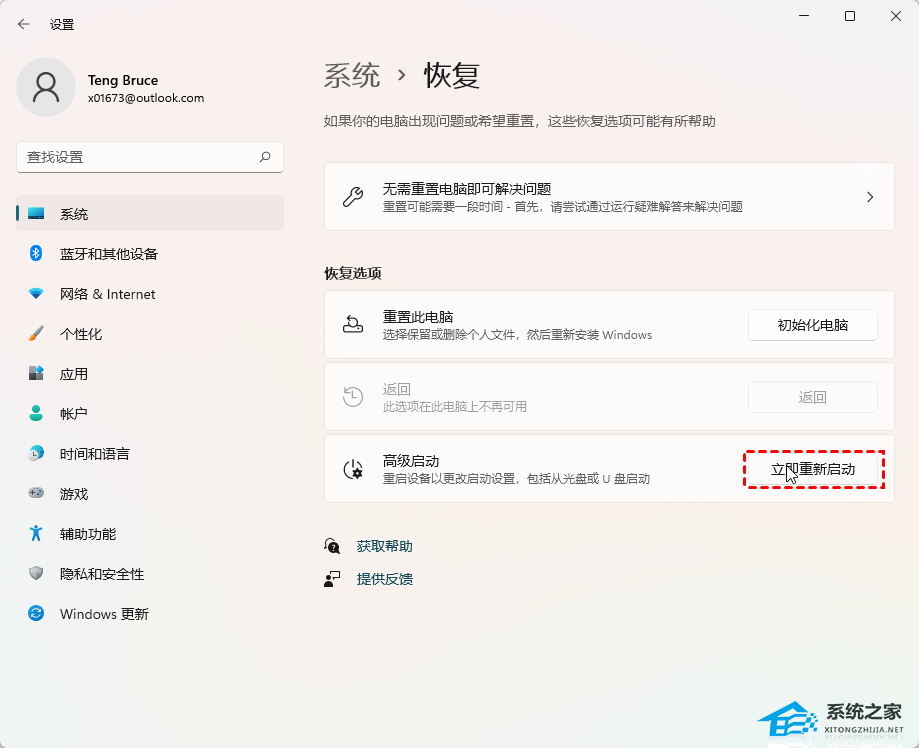919x748 pixels.
Task: Open the 应用 settings section
Action: (x=74, y=374)
